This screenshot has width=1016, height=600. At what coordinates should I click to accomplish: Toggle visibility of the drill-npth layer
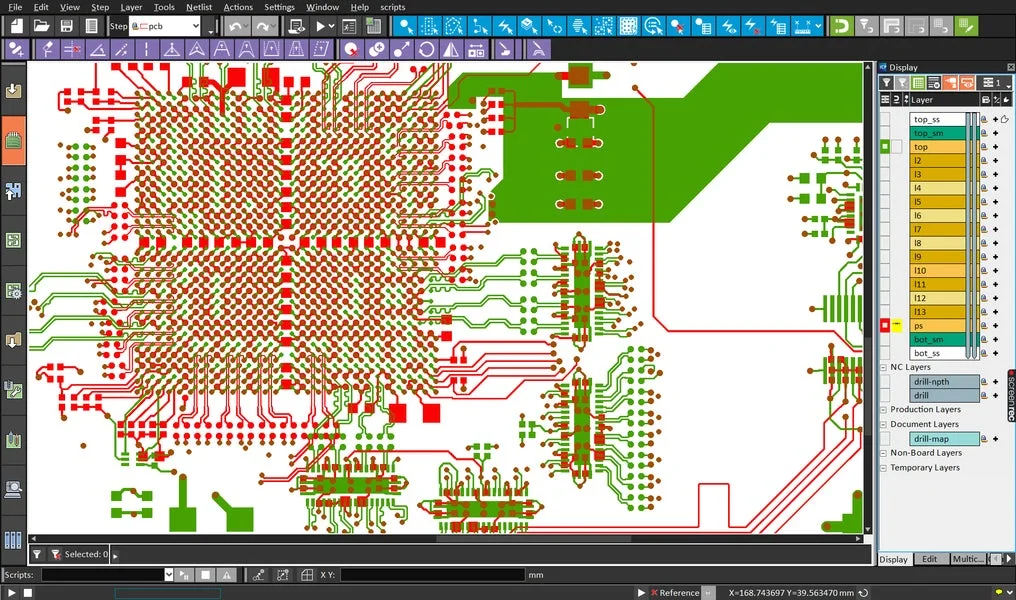click(x=883, y=381)
